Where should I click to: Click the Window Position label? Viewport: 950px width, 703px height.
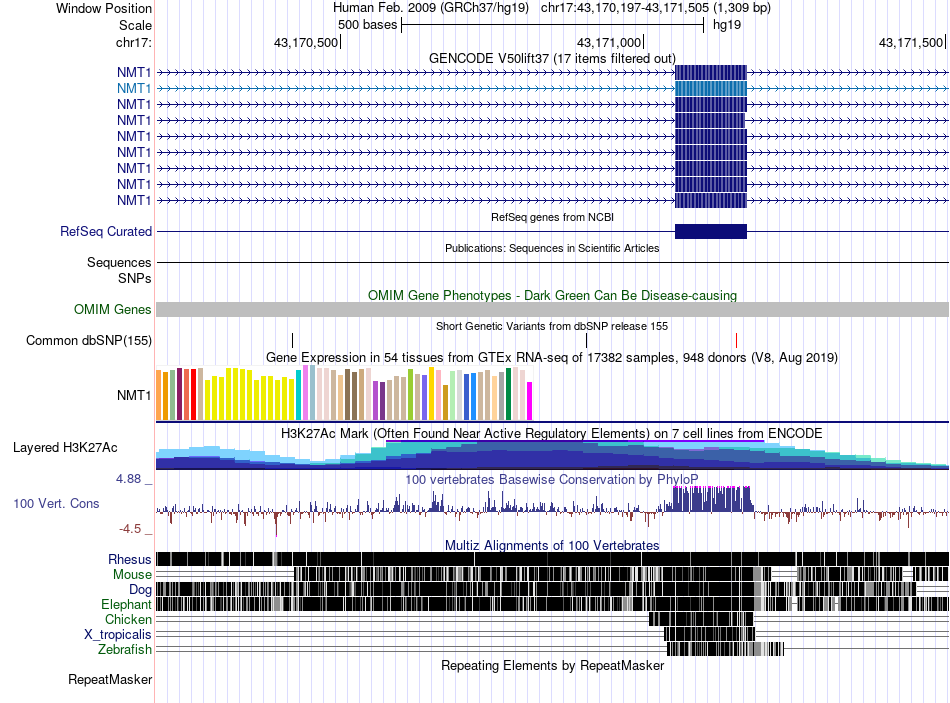104,8
